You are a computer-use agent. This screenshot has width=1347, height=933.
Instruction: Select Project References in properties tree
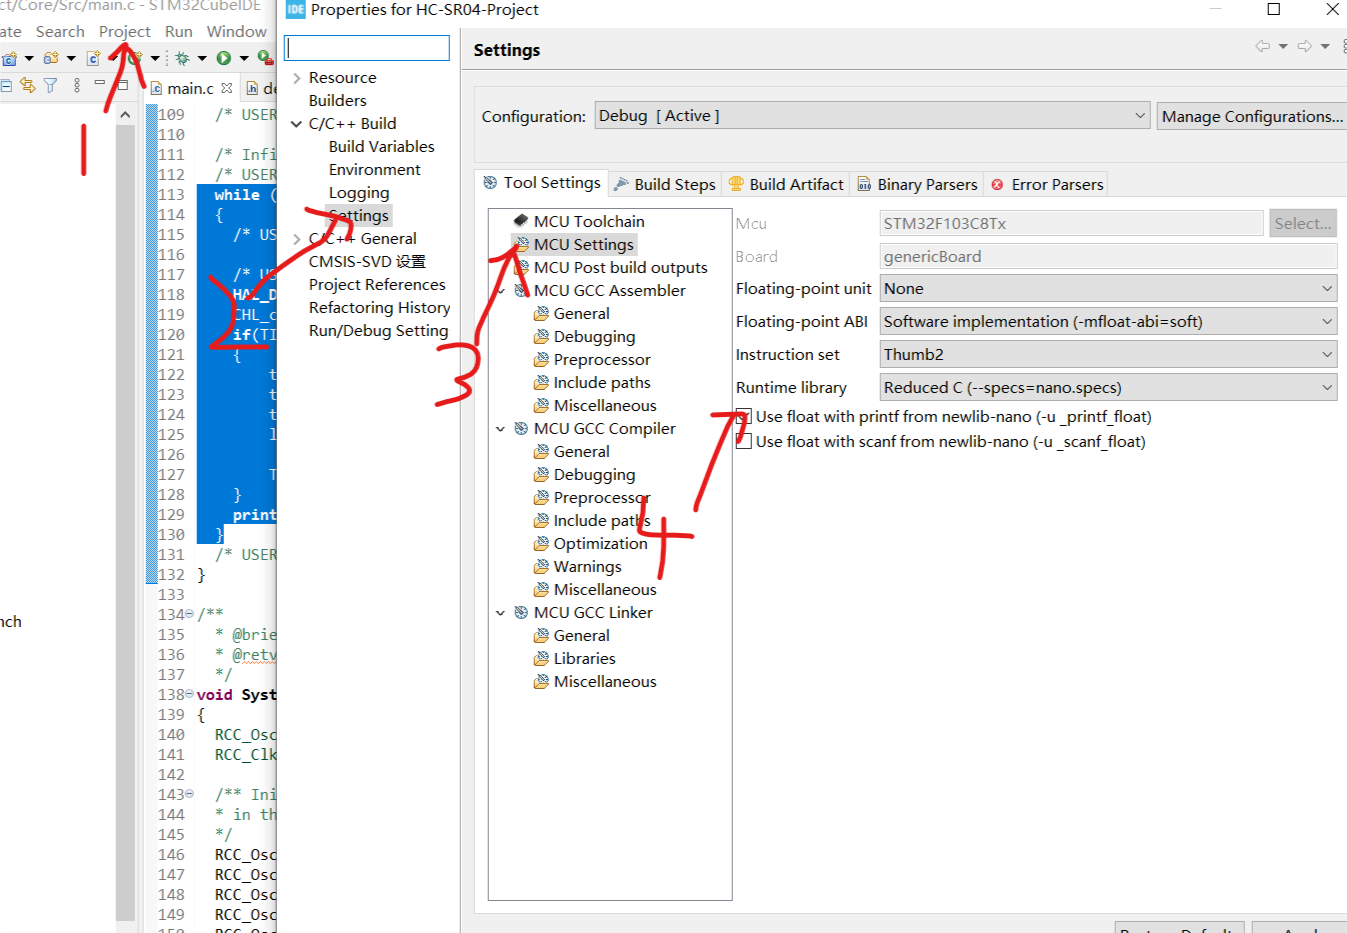377,284
